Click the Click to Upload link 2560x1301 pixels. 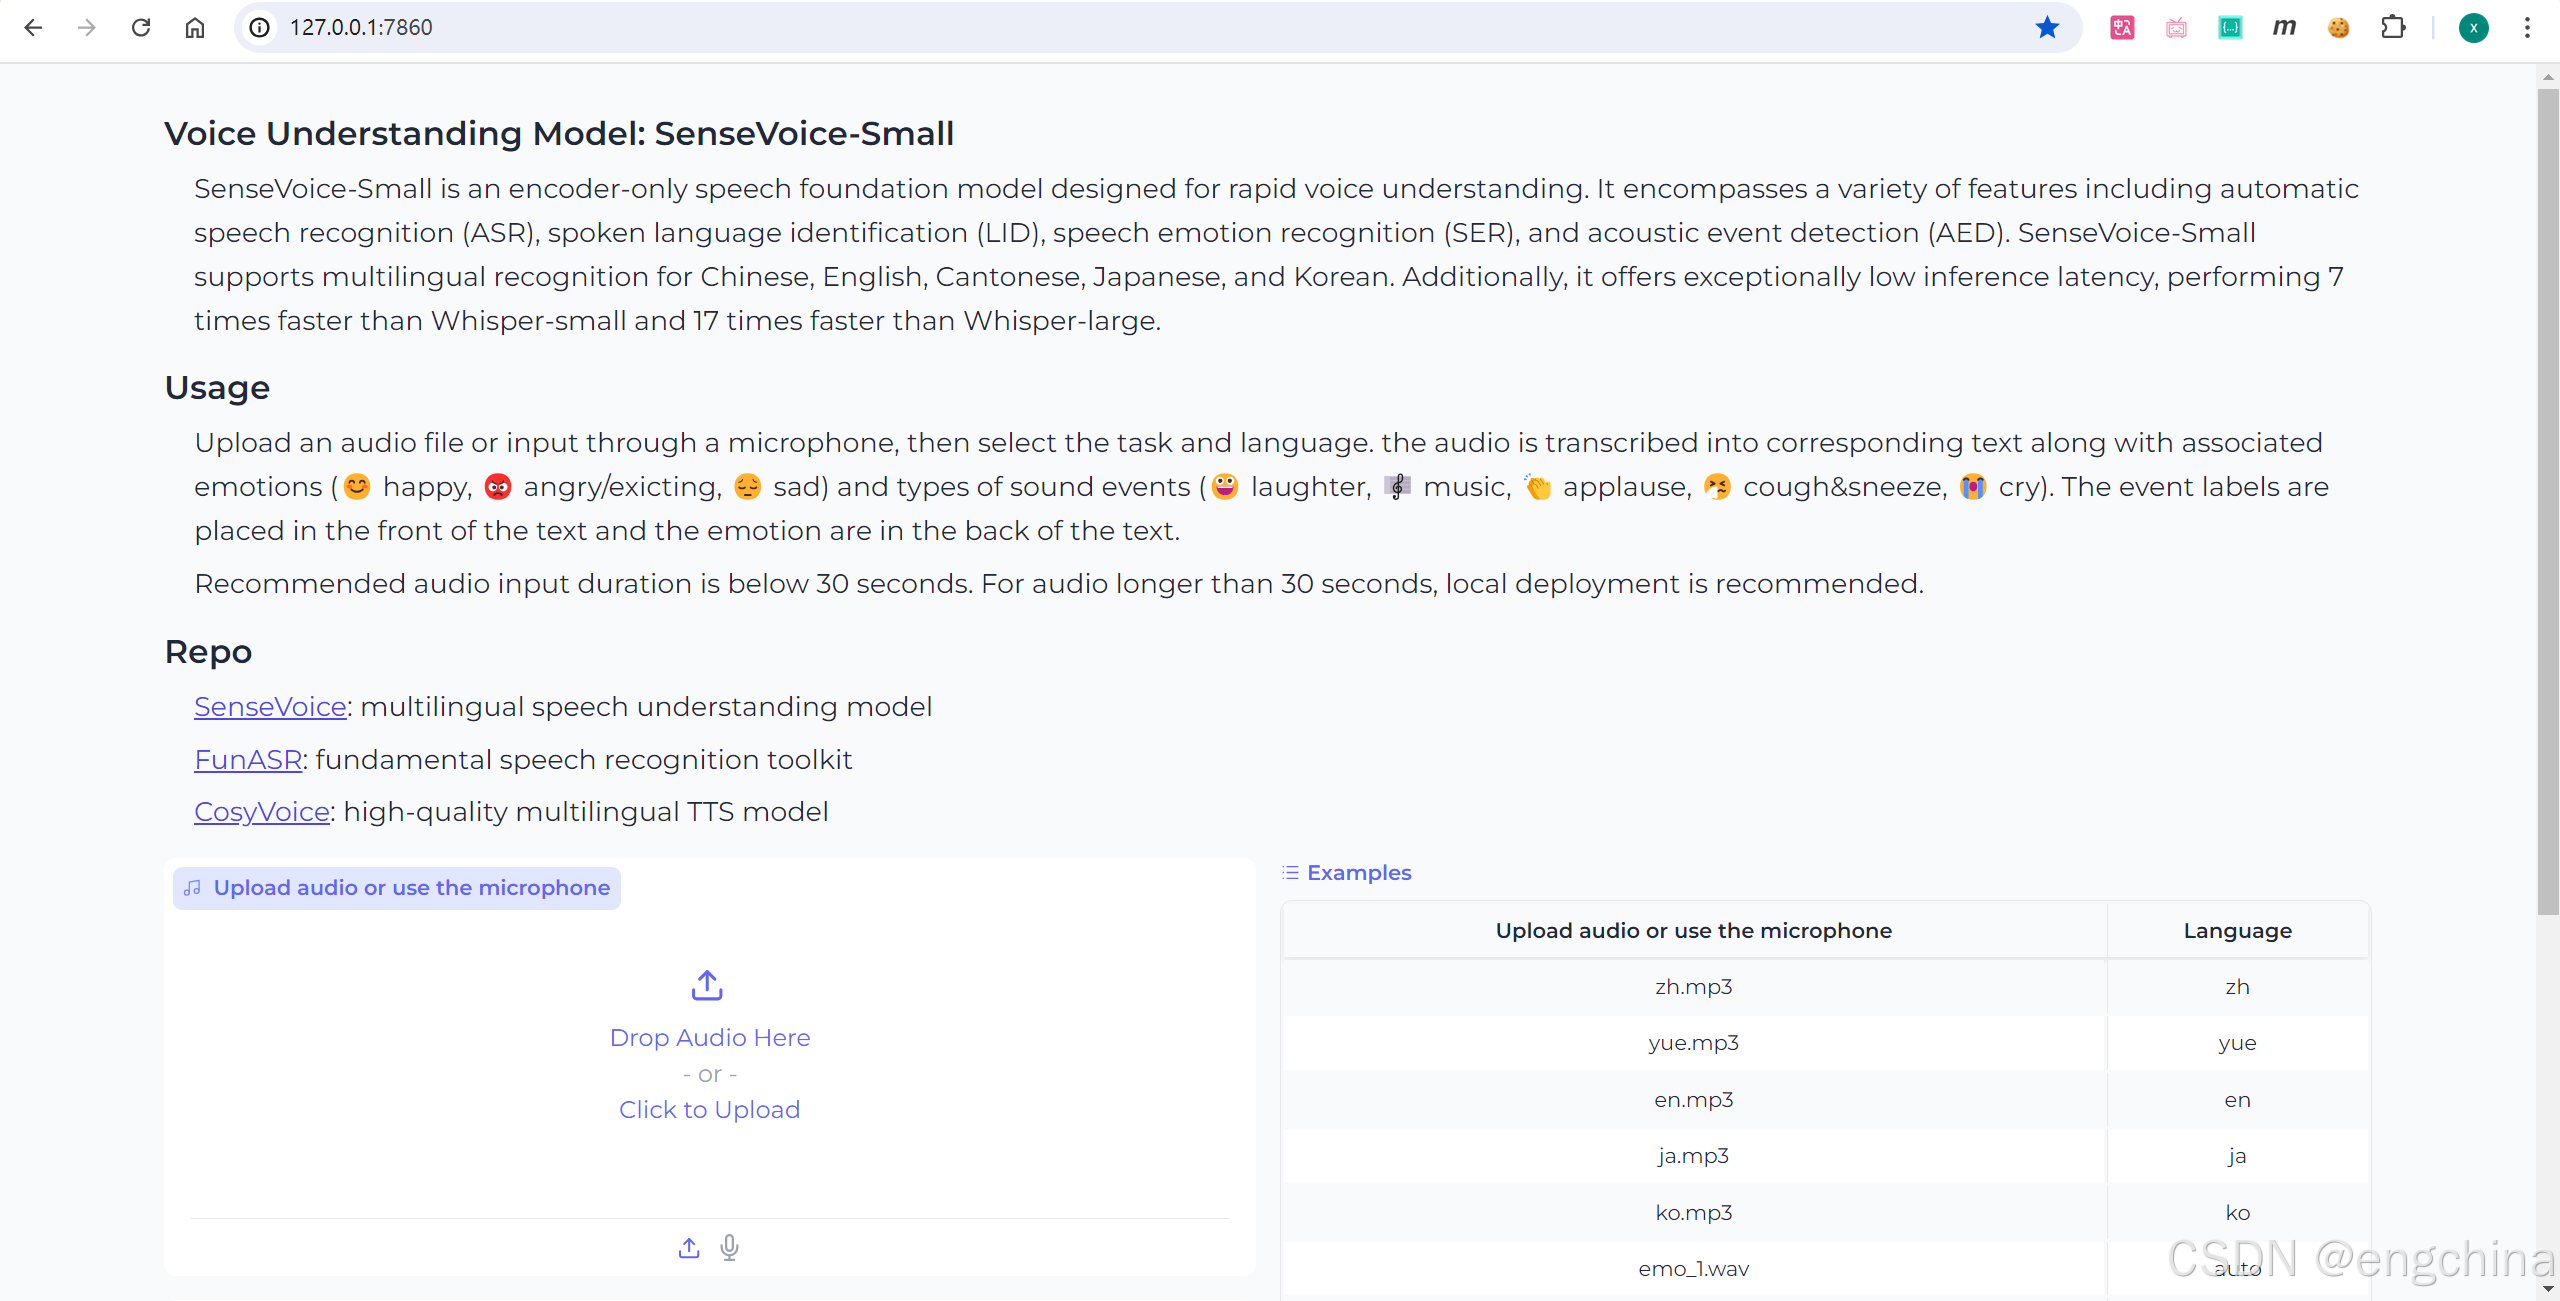click(710, 1109)
